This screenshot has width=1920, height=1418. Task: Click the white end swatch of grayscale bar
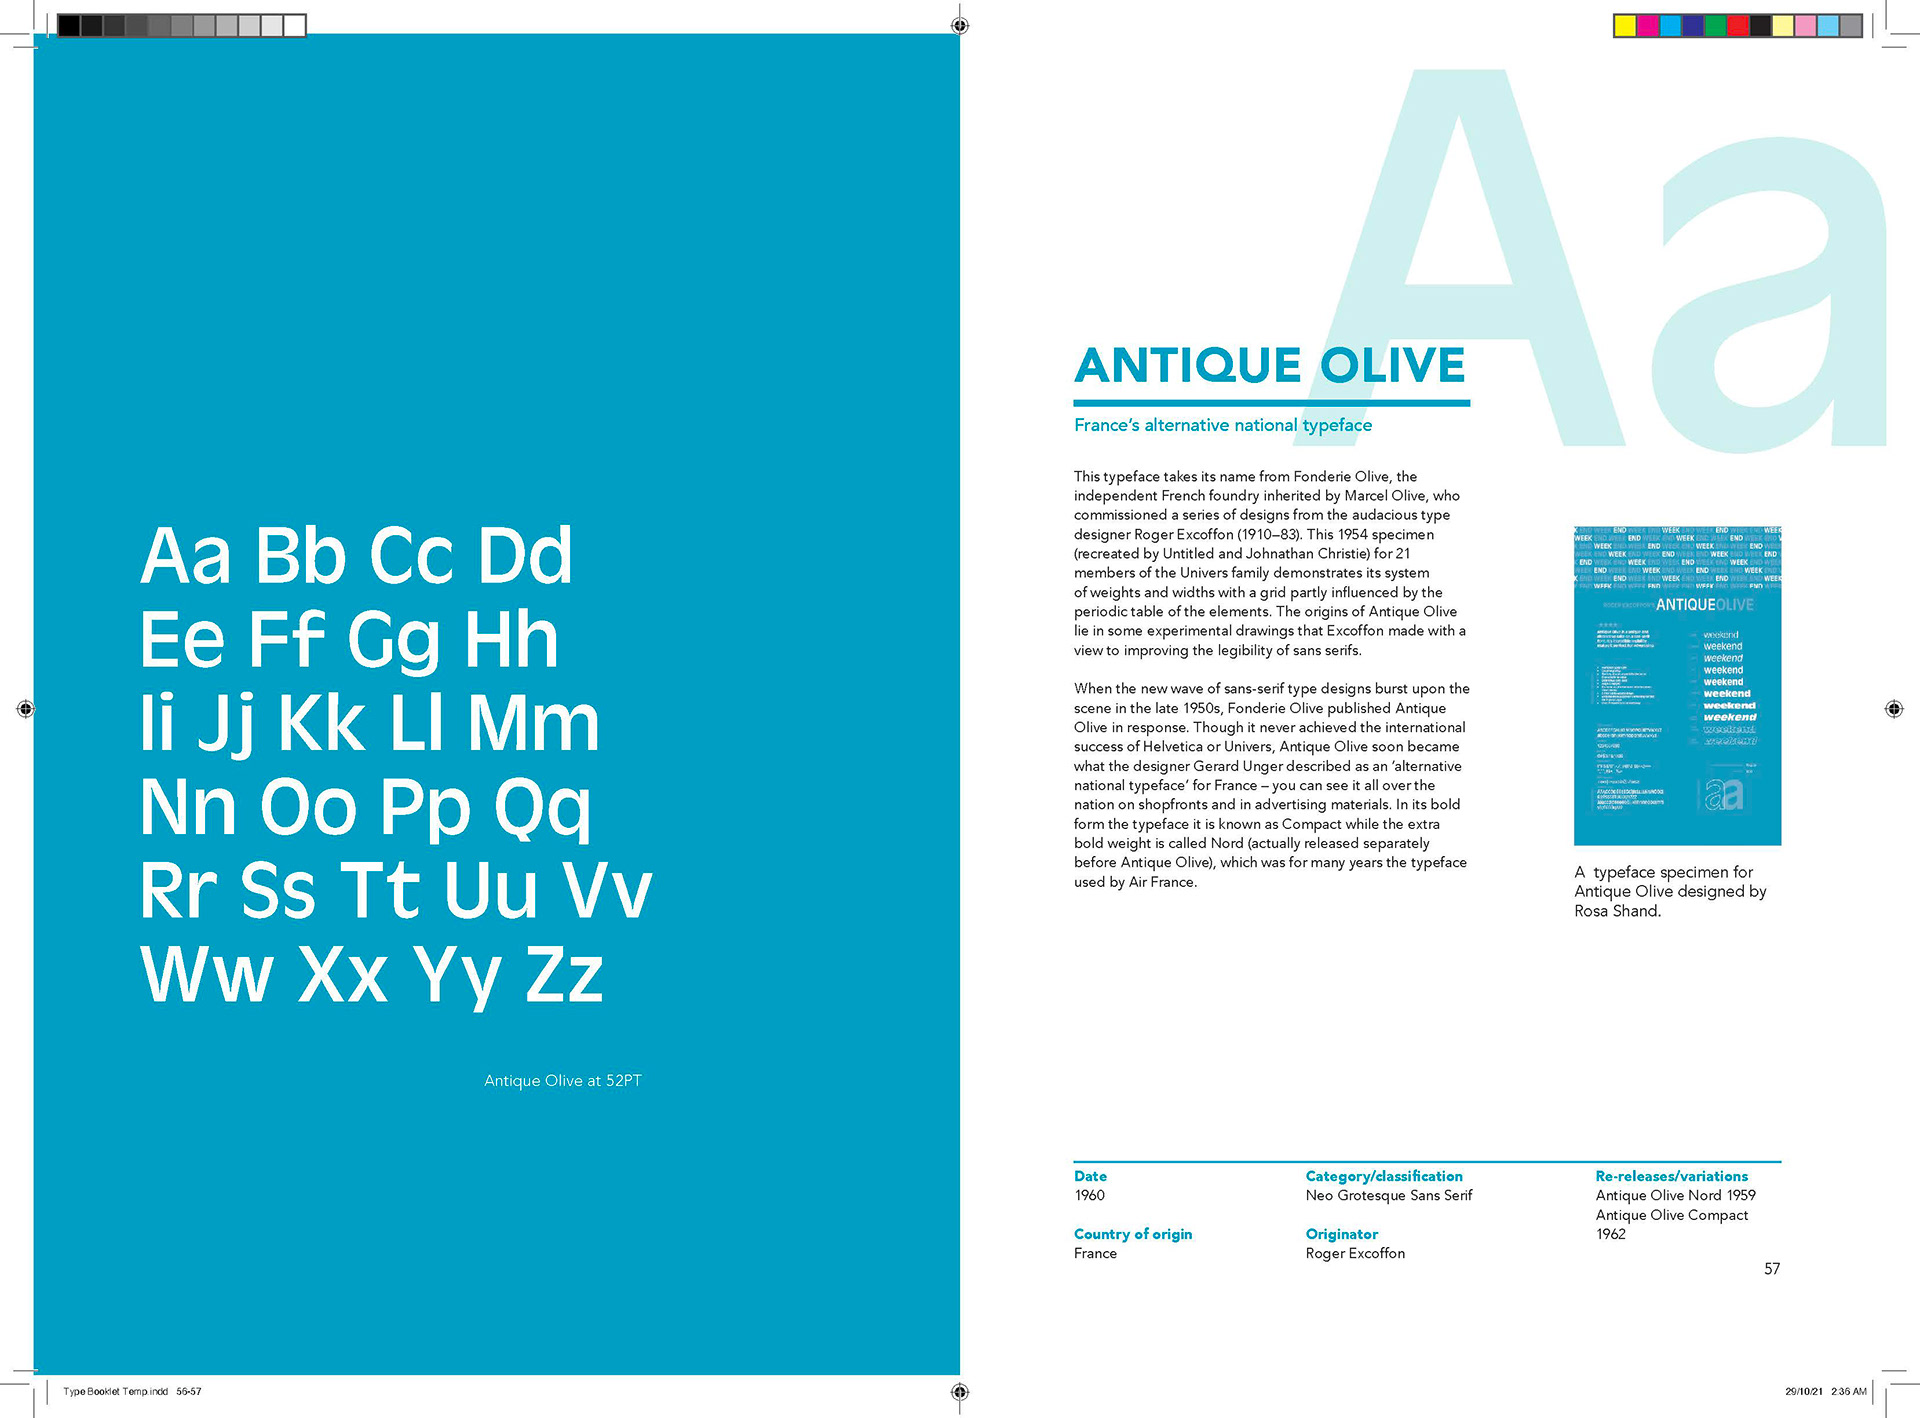coord(294,25)
